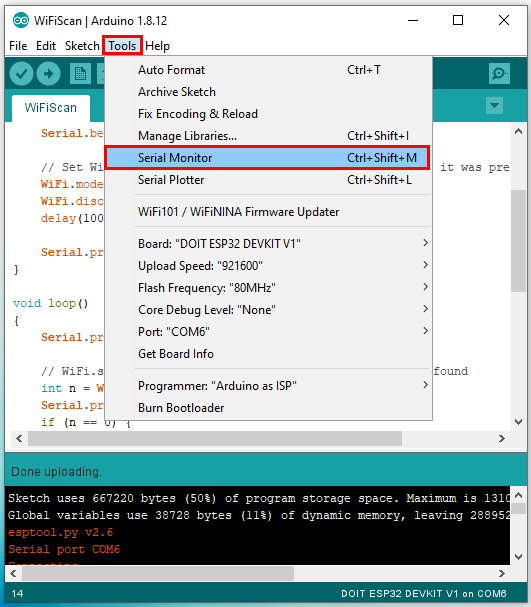
Task: Click the "int n =" code line
Action: [72, 388]
